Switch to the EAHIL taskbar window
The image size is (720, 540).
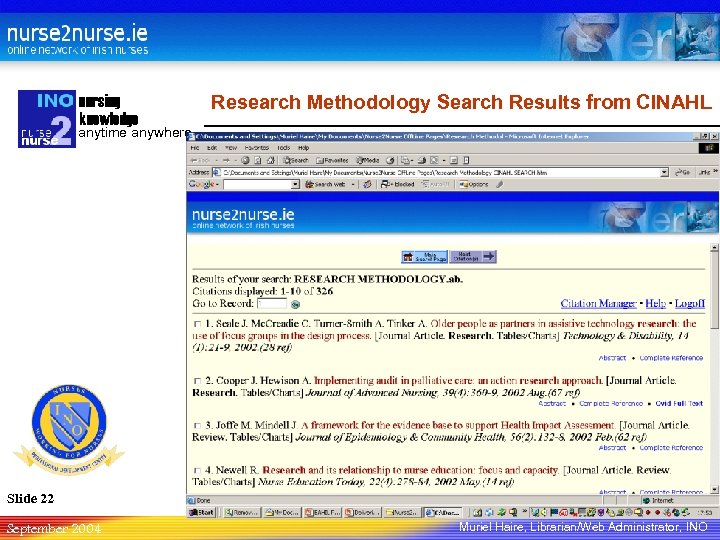[x=322, y=512]
